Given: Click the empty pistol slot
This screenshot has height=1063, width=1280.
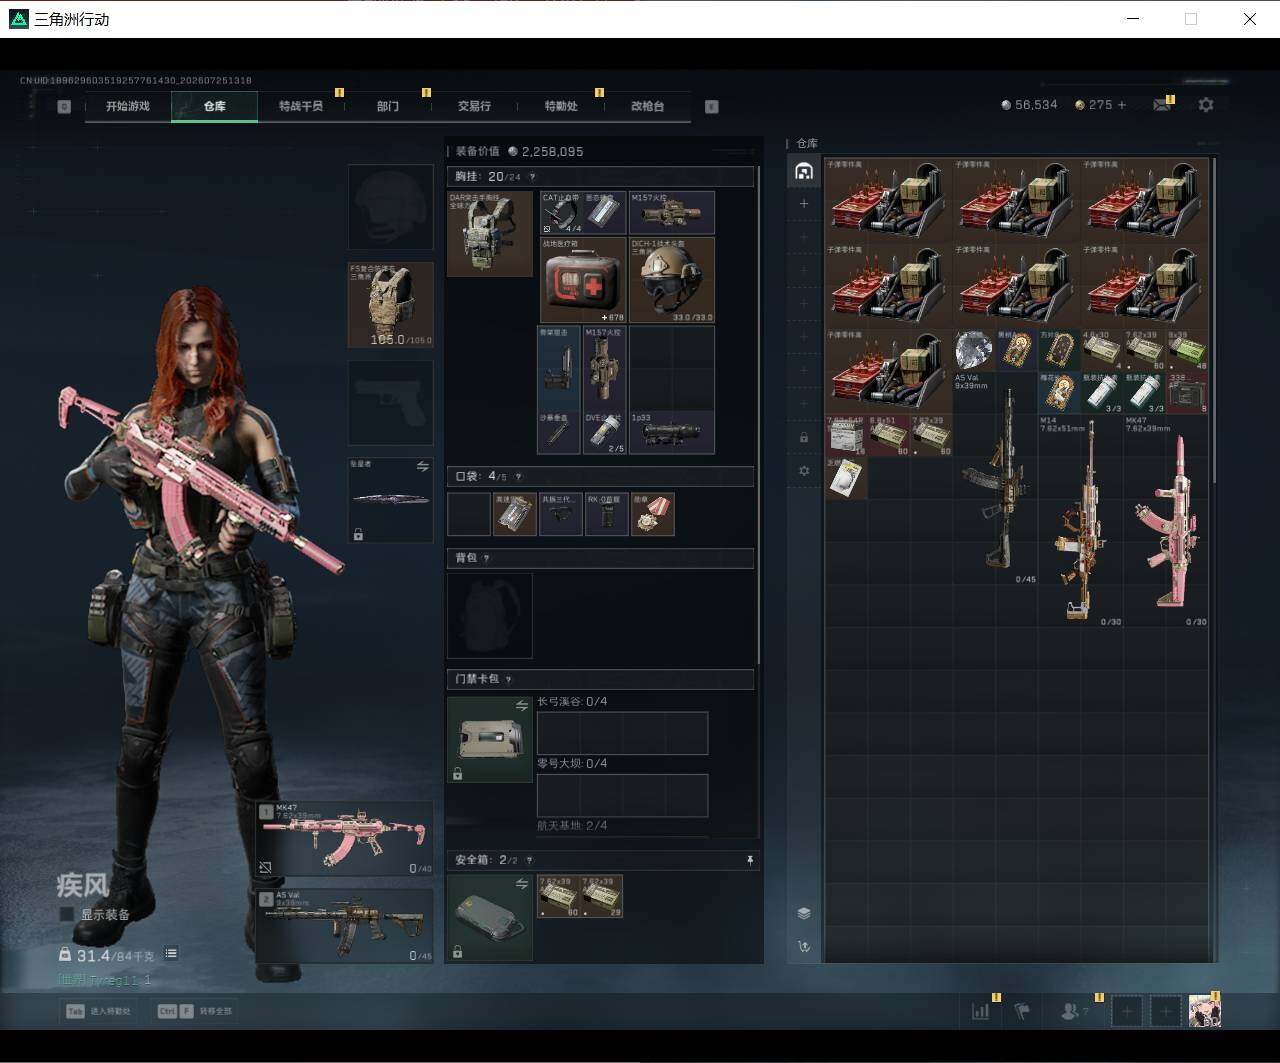Looking at the screenshot, I should (390, 402).
